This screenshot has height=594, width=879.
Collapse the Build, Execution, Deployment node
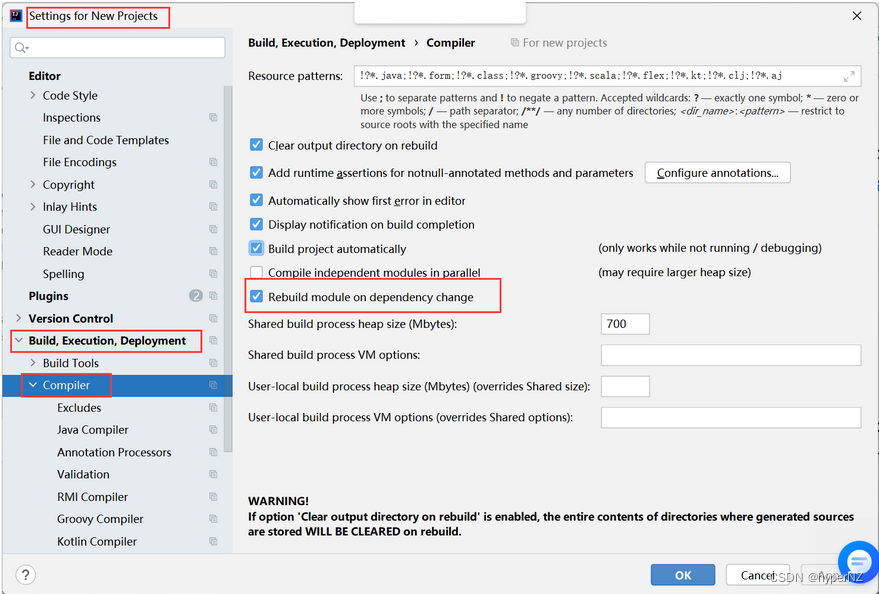click(x=18, y=341)
